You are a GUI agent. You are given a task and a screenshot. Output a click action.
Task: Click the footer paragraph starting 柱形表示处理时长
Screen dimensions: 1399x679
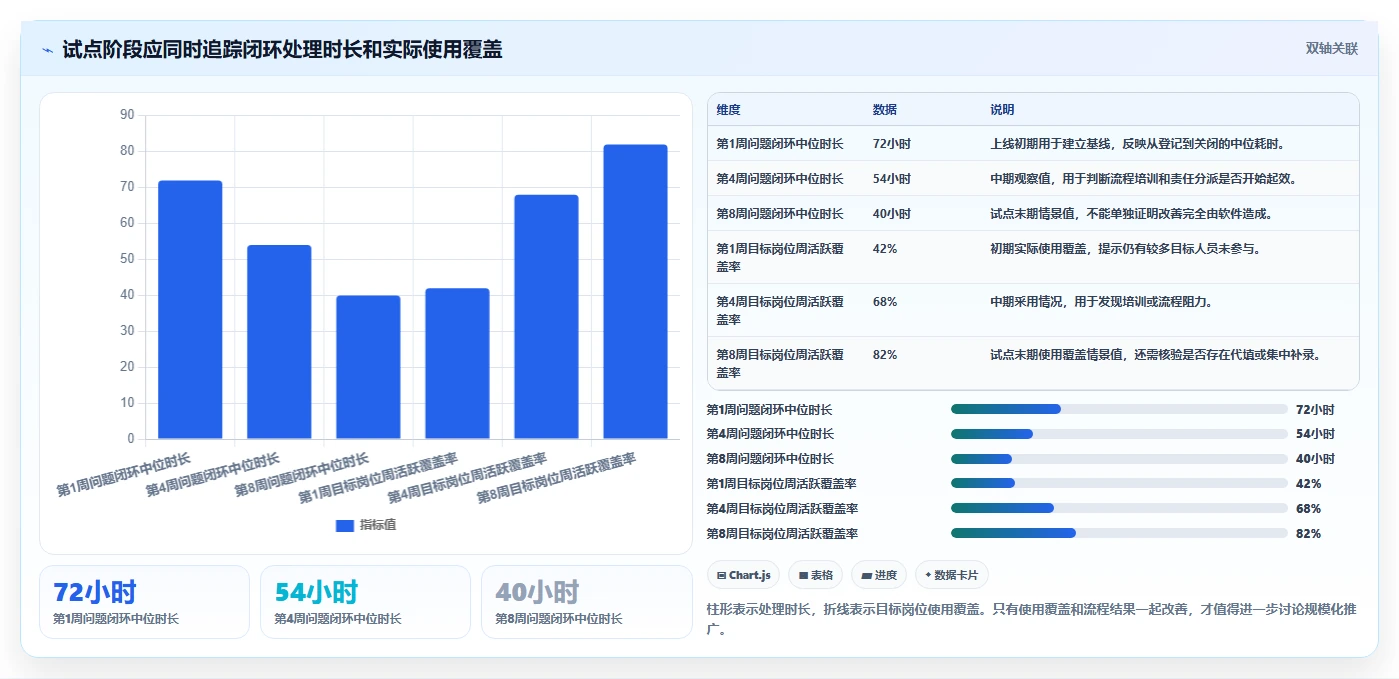(x=1032, y=619)
